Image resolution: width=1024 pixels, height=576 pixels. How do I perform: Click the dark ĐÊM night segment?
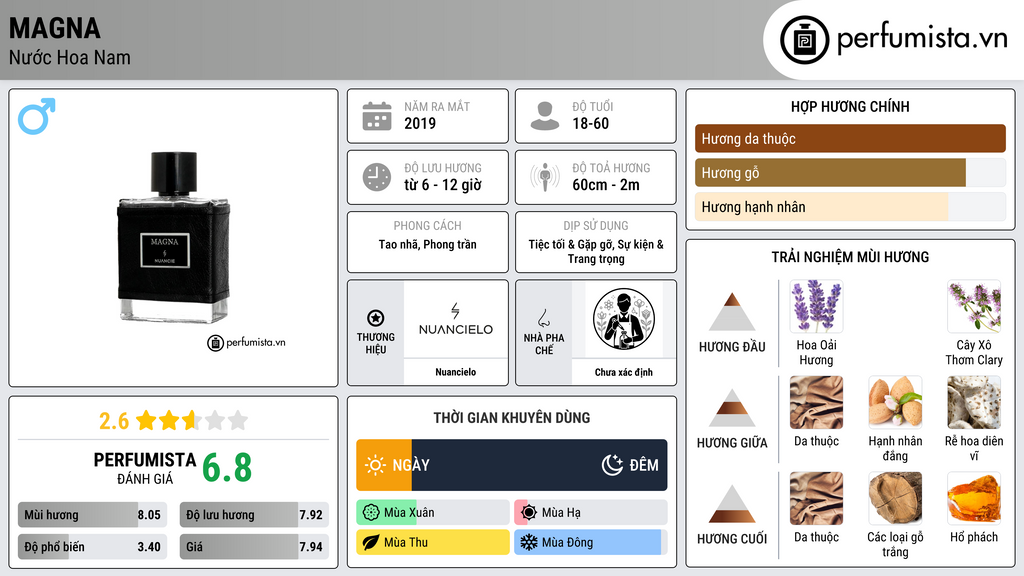click(539, 465)
